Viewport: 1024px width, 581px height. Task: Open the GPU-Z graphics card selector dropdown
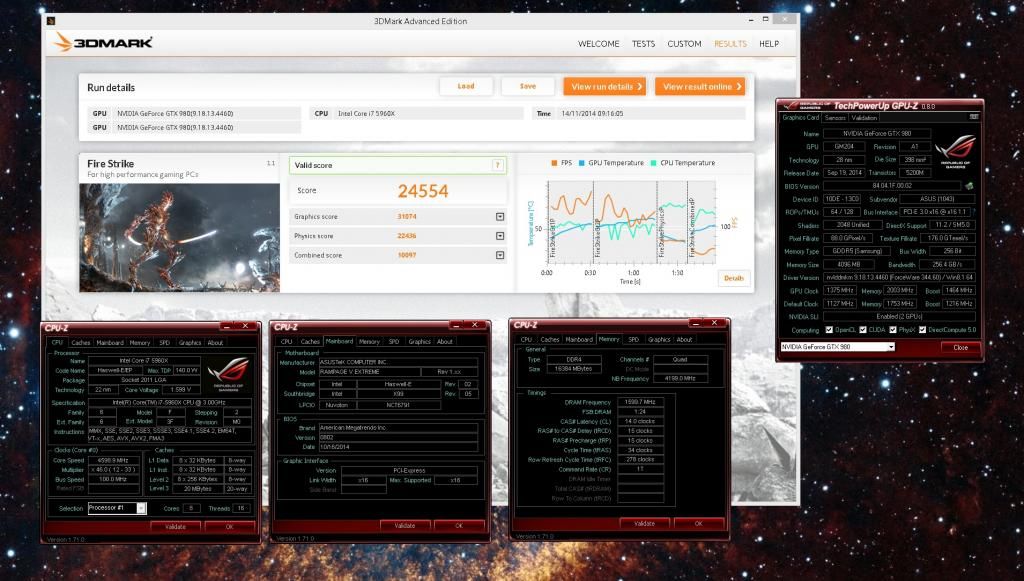[x=891, y=347]
